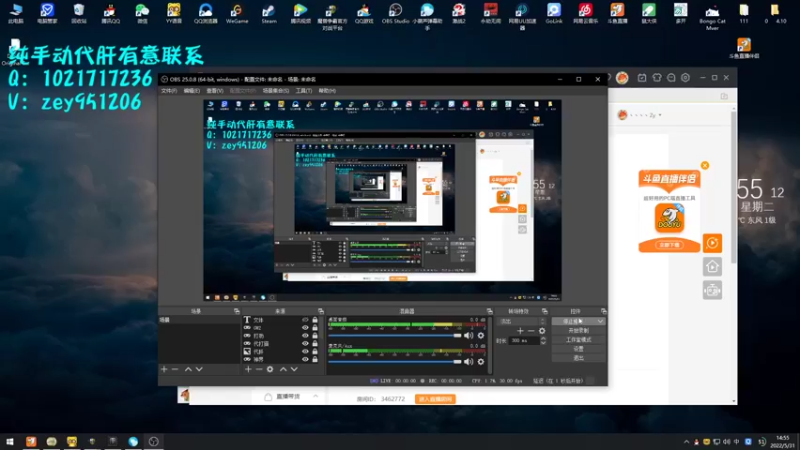Click the orange download button on Douyu ad
Viewport: 800px width, 450px height.
(x=669, y=245)
